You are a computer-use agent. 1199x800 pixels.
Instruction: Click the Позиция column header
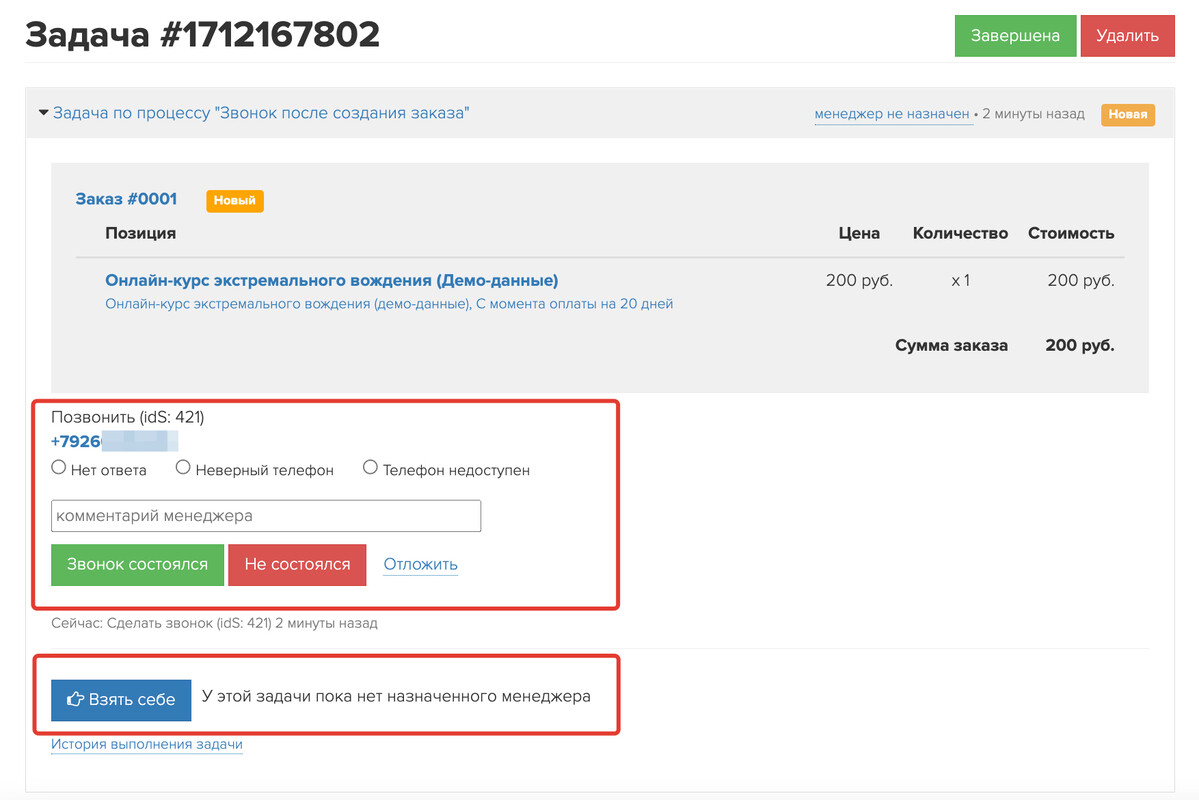coord(141,233)
